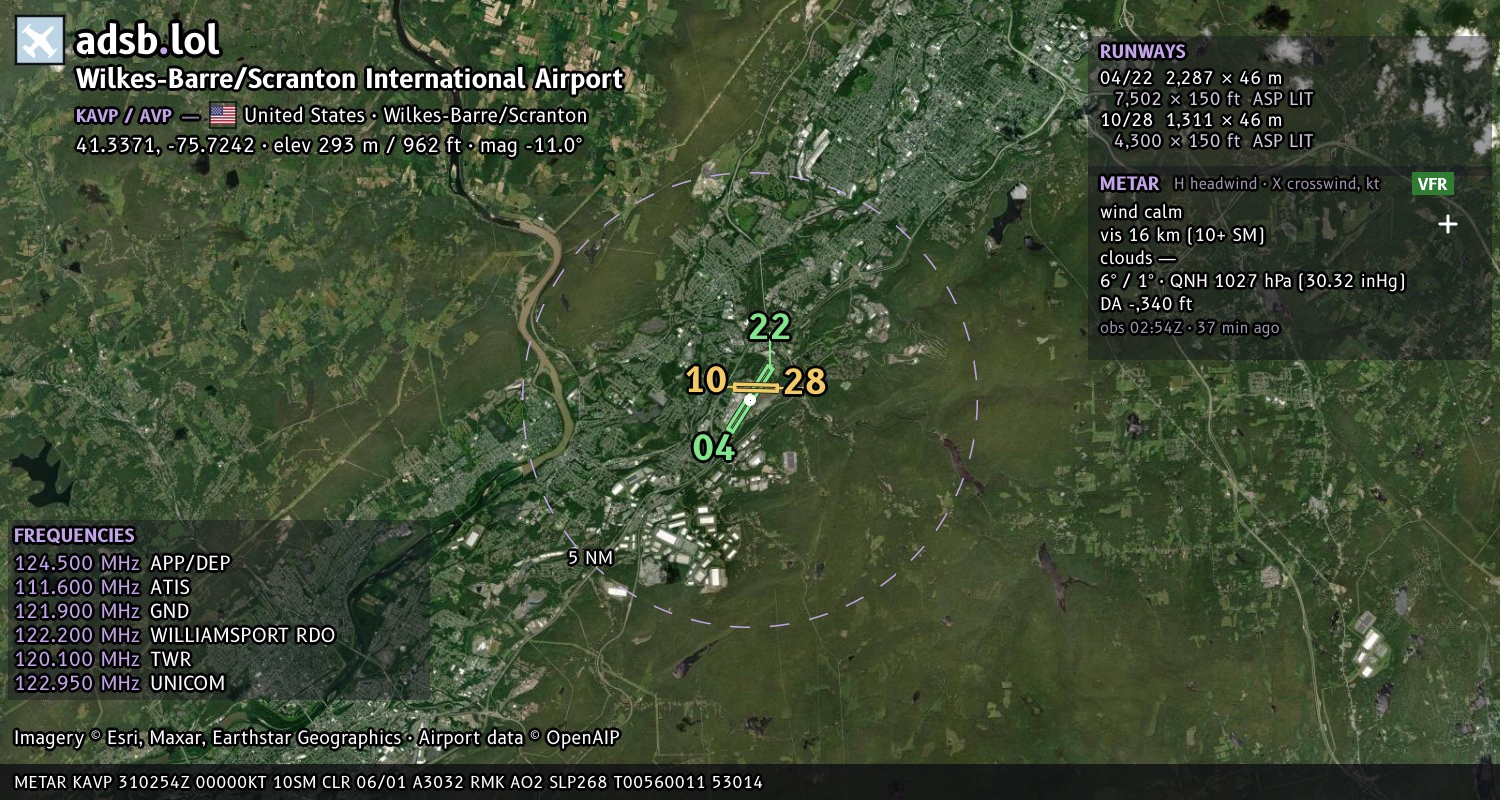Select the runway 28 label

(805, 381)
